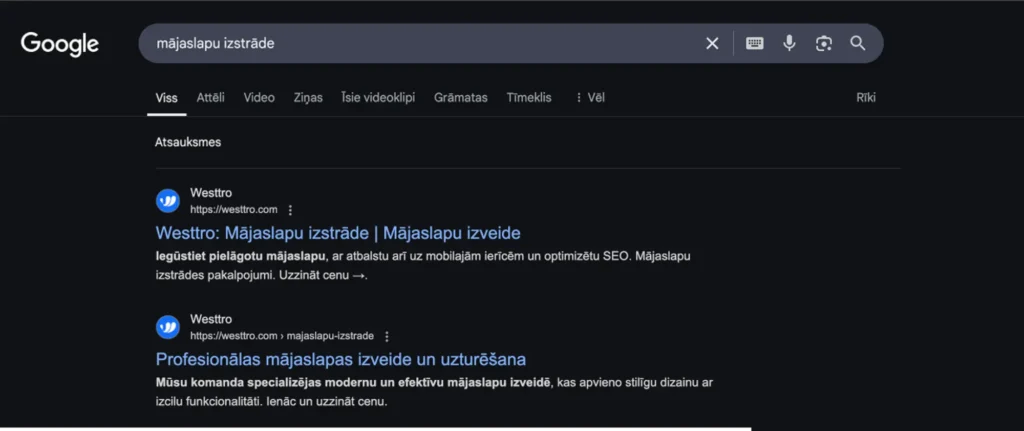
Task: Switch to the Video tab
Action: click(x=259, y=98)
